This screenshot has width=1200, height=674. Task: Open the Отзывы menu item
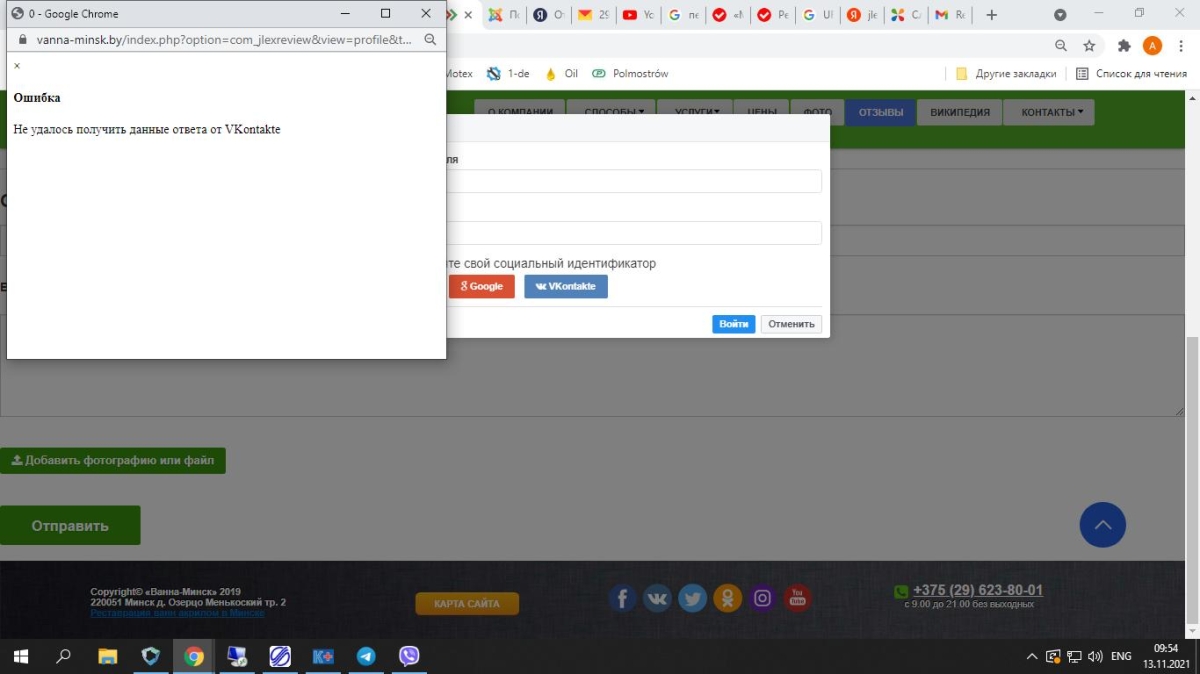pyautogui.click(x=880, y=112)
